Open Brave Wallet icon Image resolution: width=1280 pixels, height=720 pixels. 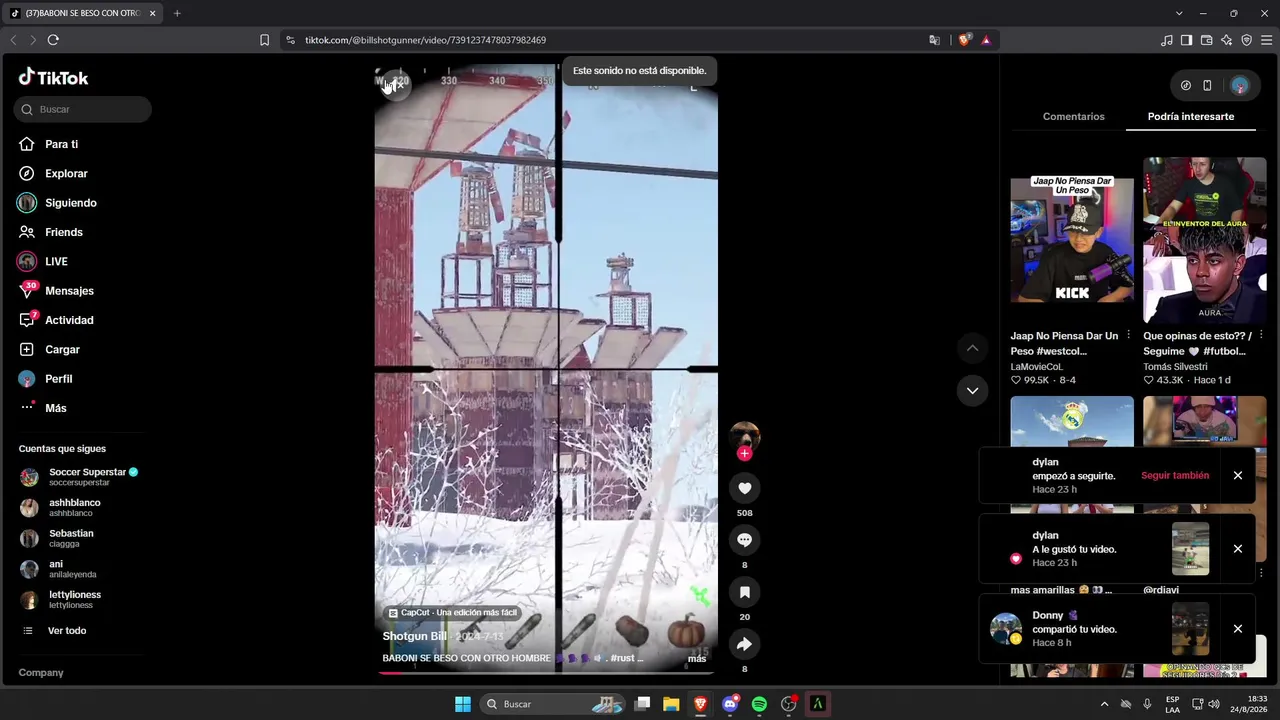[1206, 40]
